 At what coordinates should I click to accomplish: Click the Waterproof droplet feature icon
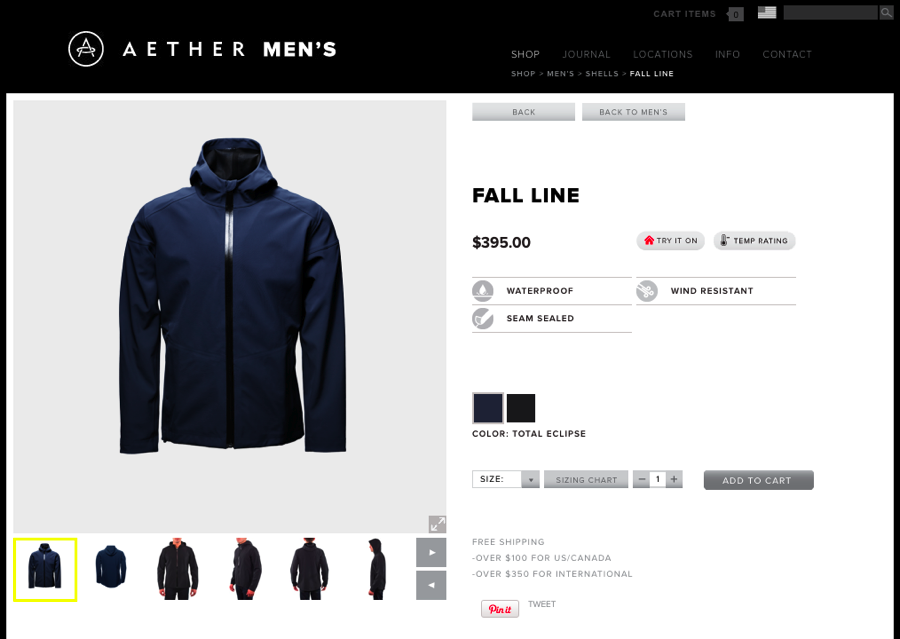[483, 291]
